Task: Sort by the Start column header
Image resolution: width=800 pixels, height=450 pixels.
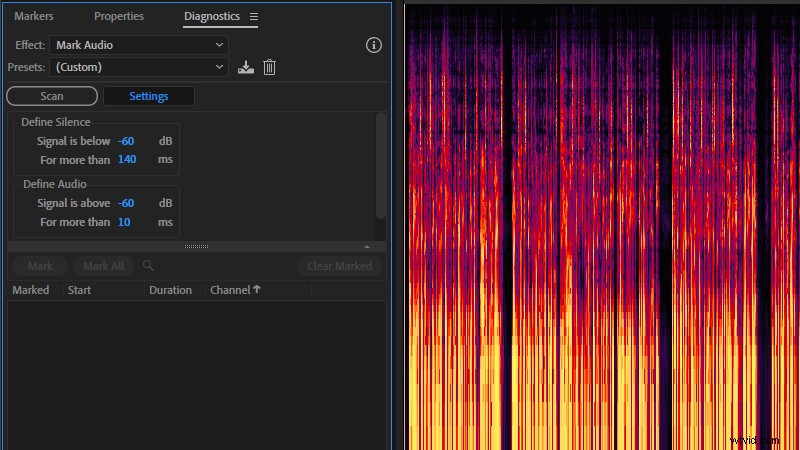Action: [79, 290]
